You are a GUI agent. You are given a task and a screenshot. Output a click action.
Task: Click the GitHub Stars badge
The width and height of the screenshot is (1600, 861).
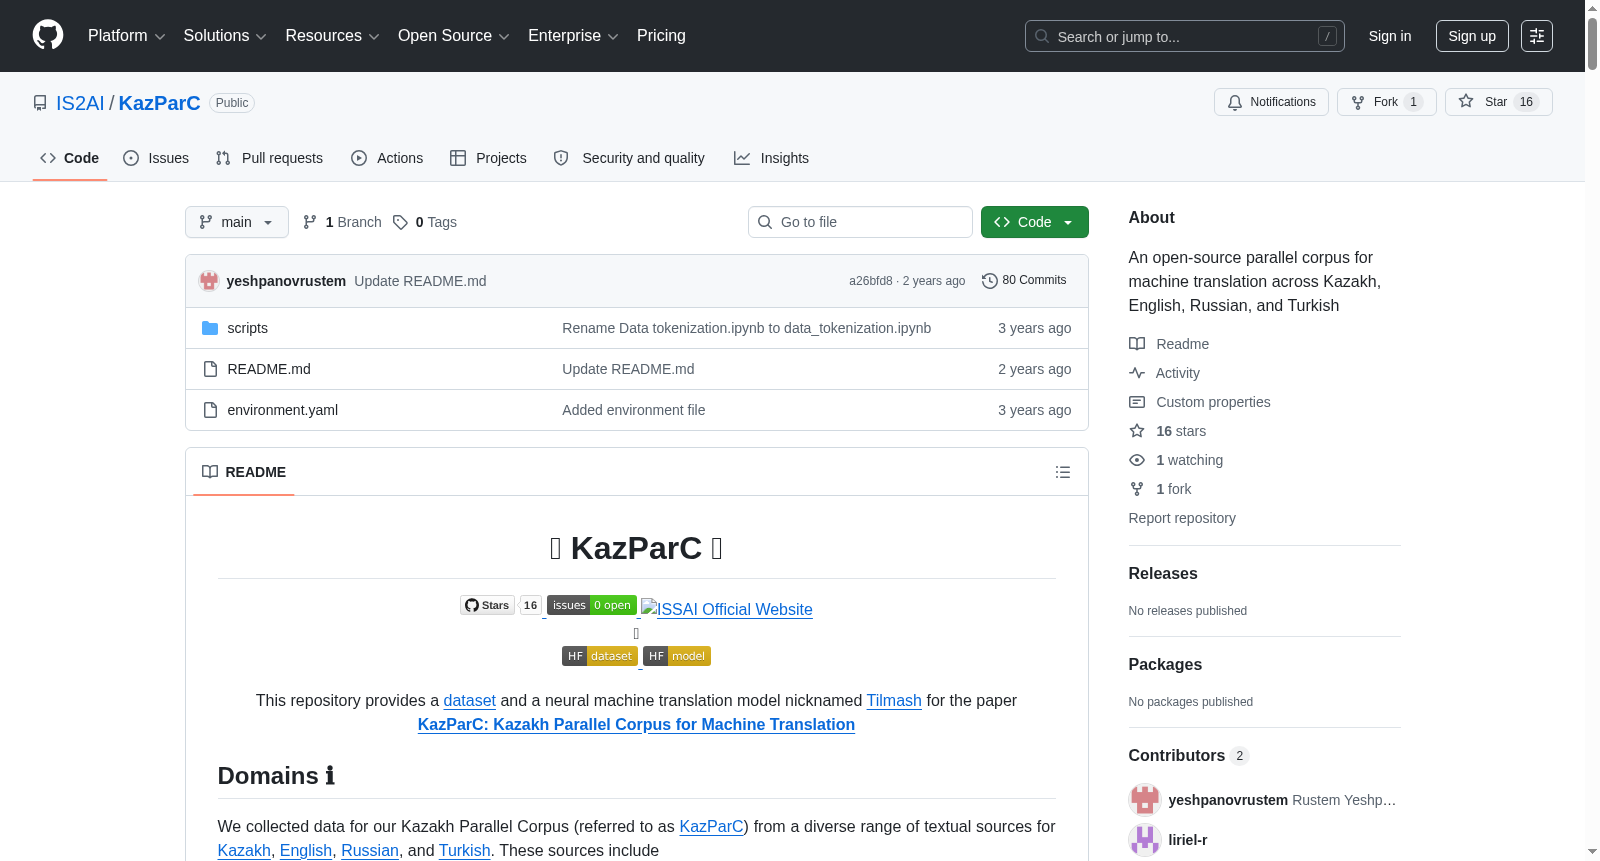click(x=501, y=605)
